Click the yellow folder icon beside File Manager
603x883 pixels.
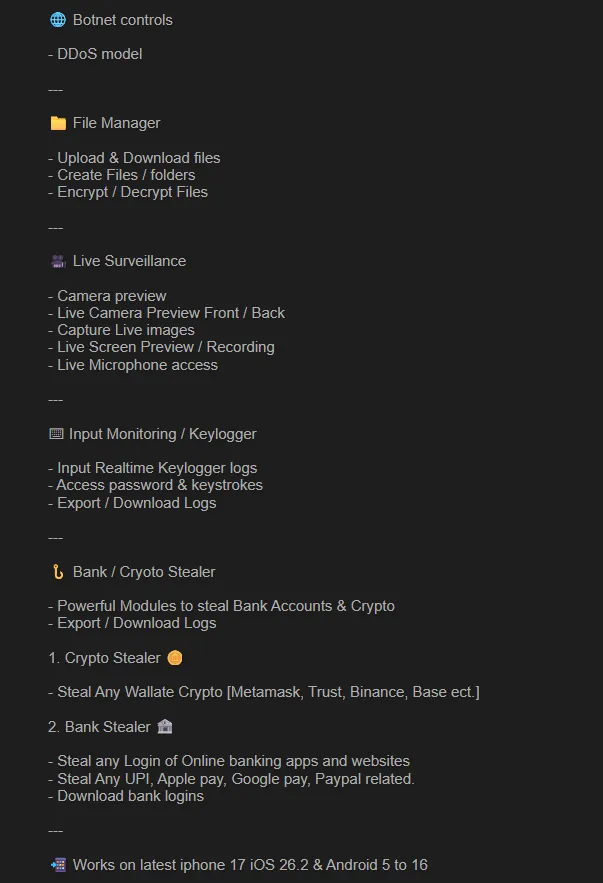click(58, 123)
